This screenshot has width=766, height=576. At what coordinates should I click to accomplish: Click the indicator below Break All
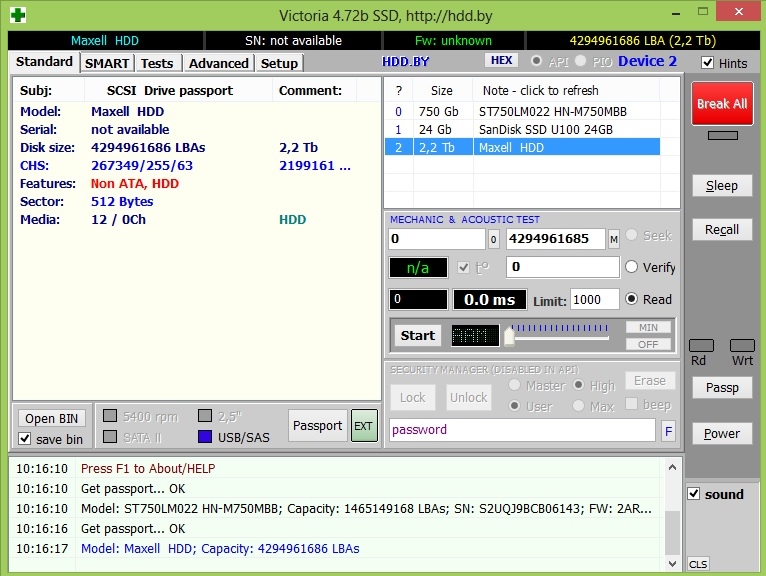click(723, 135)
